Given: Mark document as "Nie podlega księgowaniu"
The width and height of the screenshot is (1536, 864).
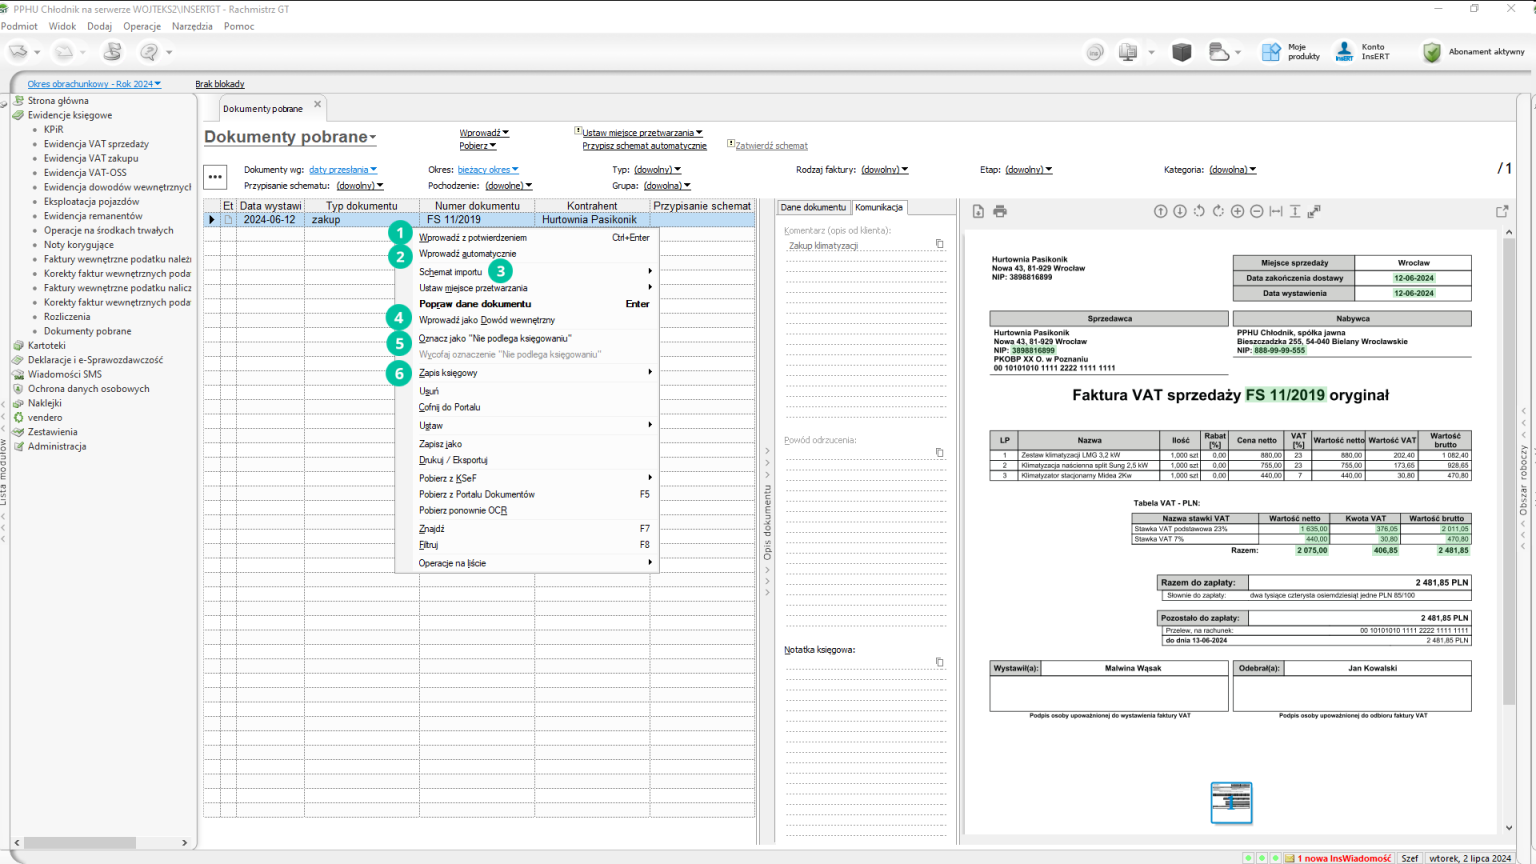Looking at the screenshot, I should [x=495, y=338].
